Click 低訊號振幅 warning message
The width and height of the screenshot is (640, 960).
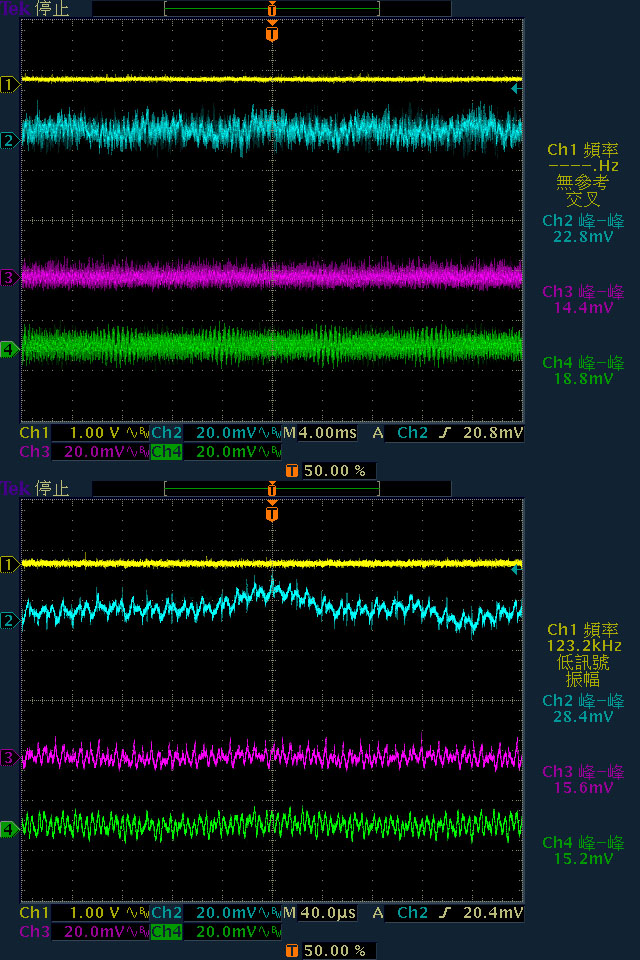(582, 670)
